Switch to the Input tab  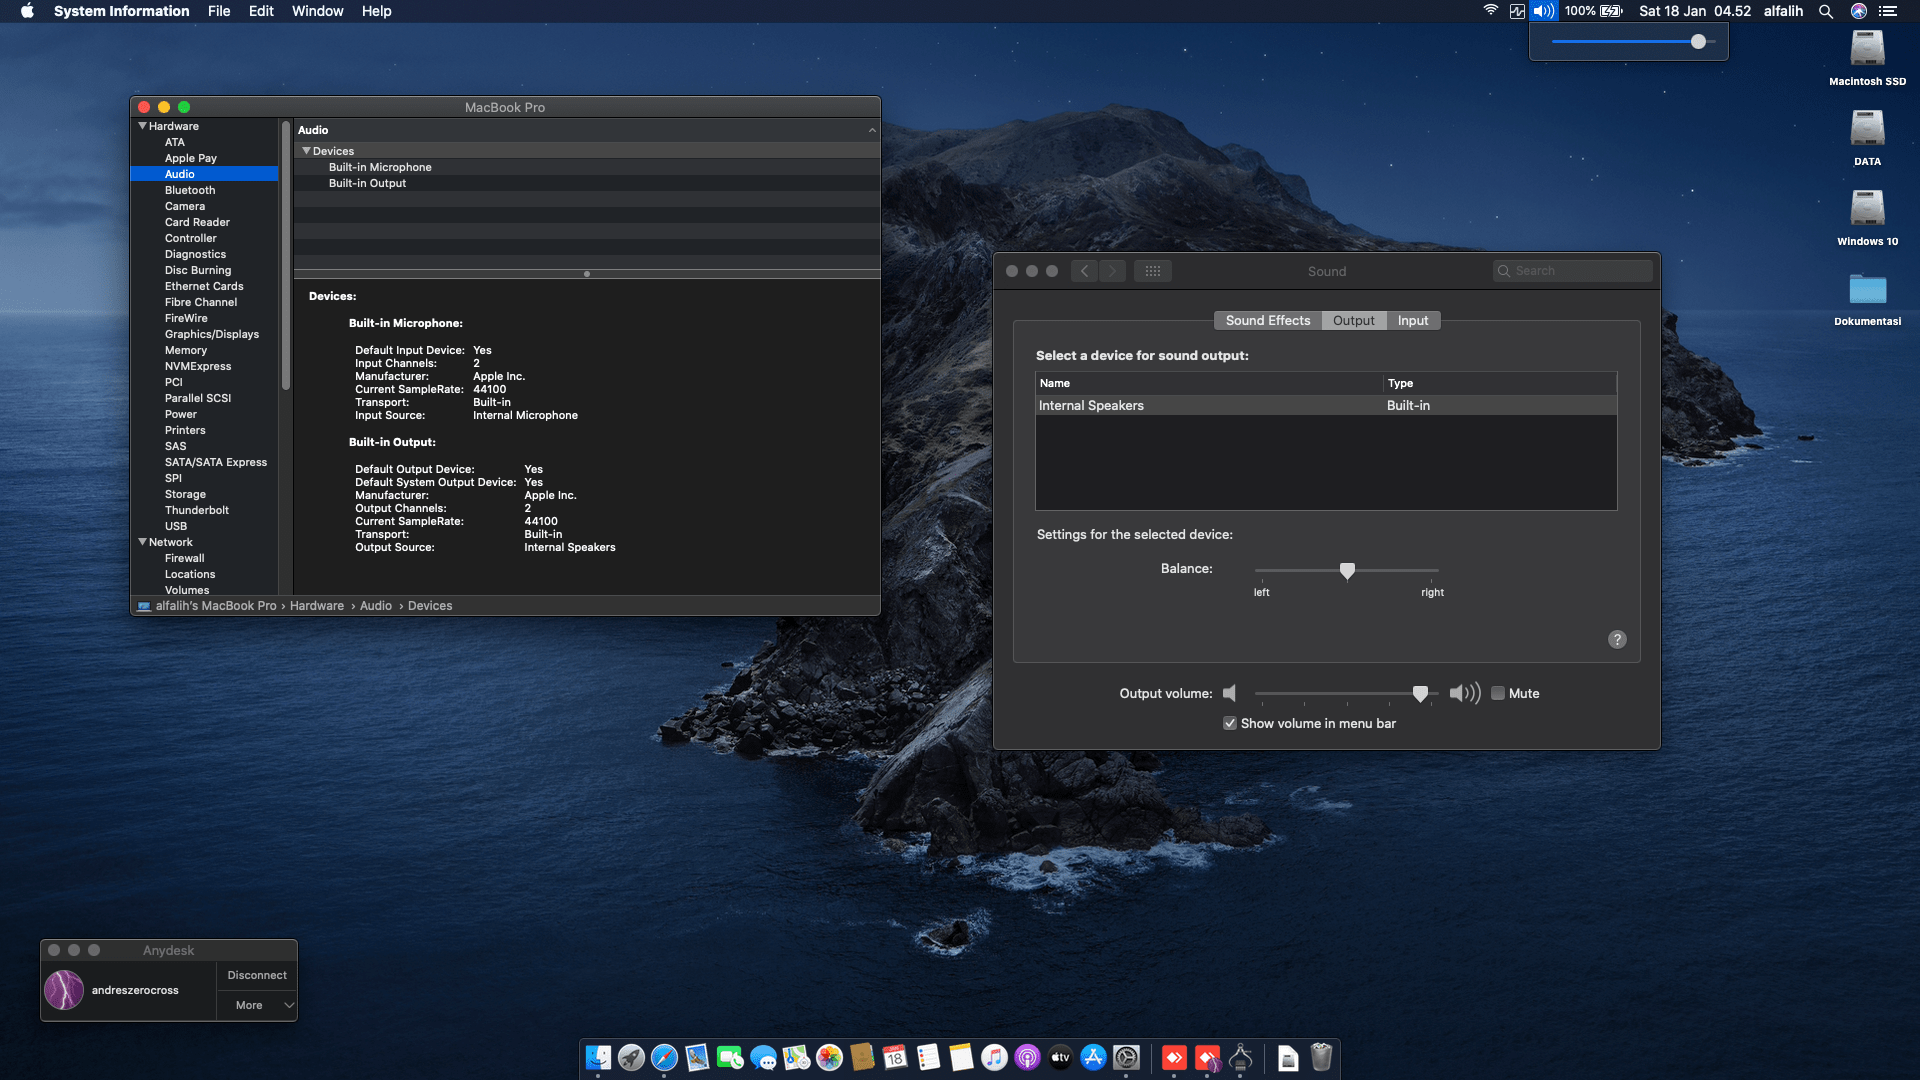tap(1412, 320)
